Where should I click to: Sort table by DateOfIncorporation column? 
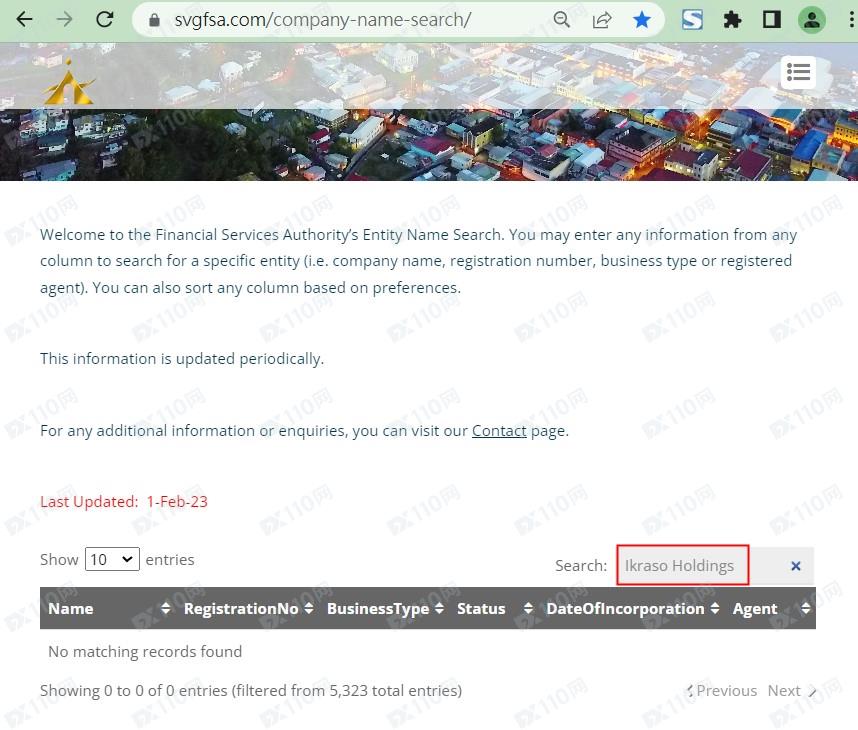pyautogui.click(x=633, y=609)
